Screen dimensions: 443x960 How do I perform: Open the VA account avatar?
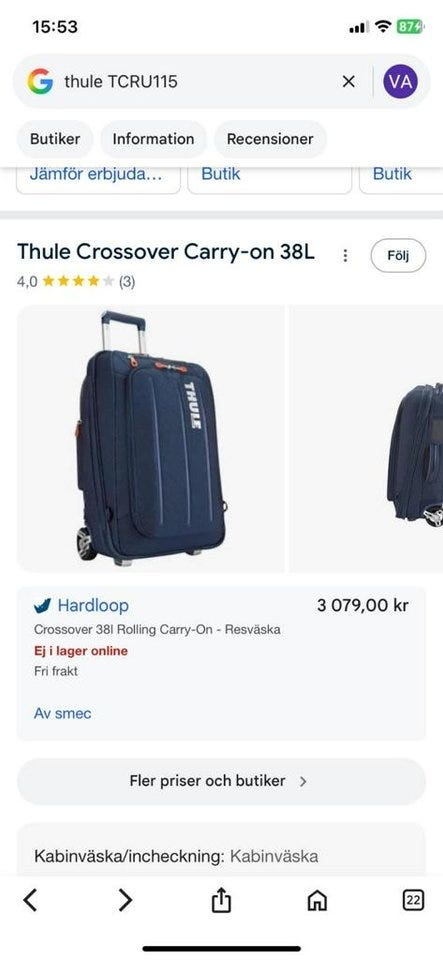click(400, 81)
